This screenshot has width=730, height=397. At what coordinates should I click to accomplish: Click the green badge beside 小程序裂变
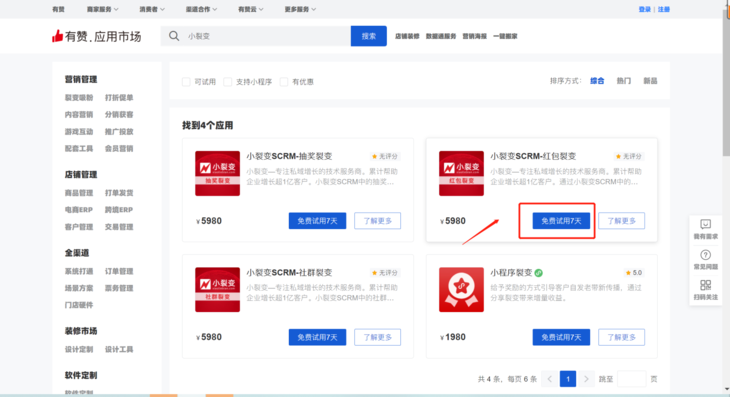(539, 273)
